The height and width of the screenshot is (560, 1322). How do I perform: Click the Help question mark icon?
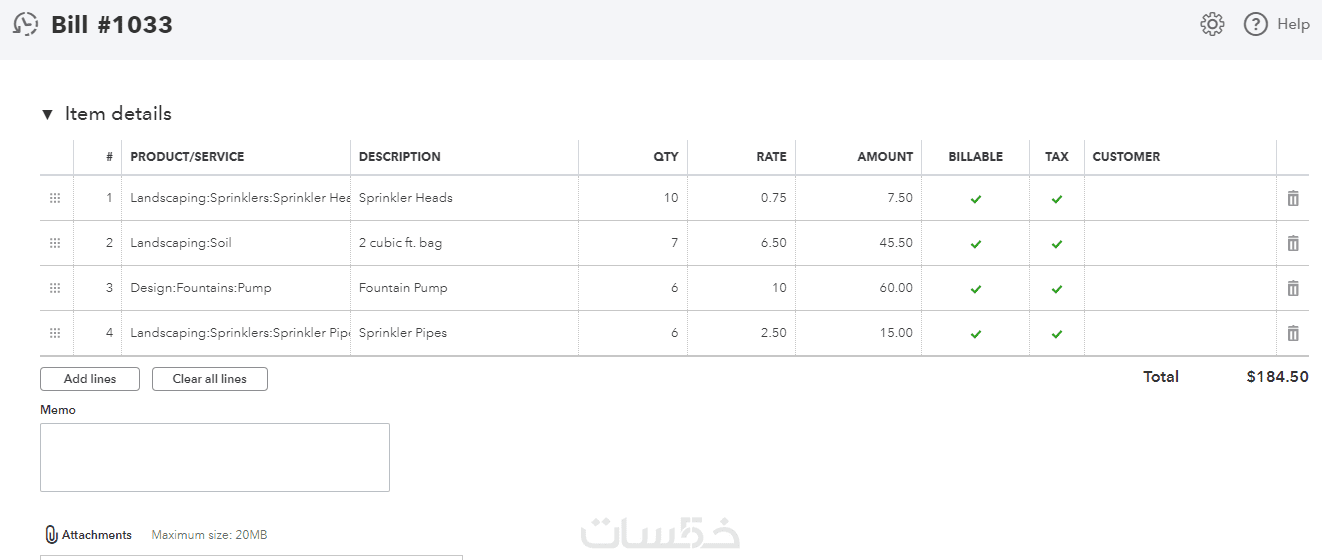[x=1256, y=25]
